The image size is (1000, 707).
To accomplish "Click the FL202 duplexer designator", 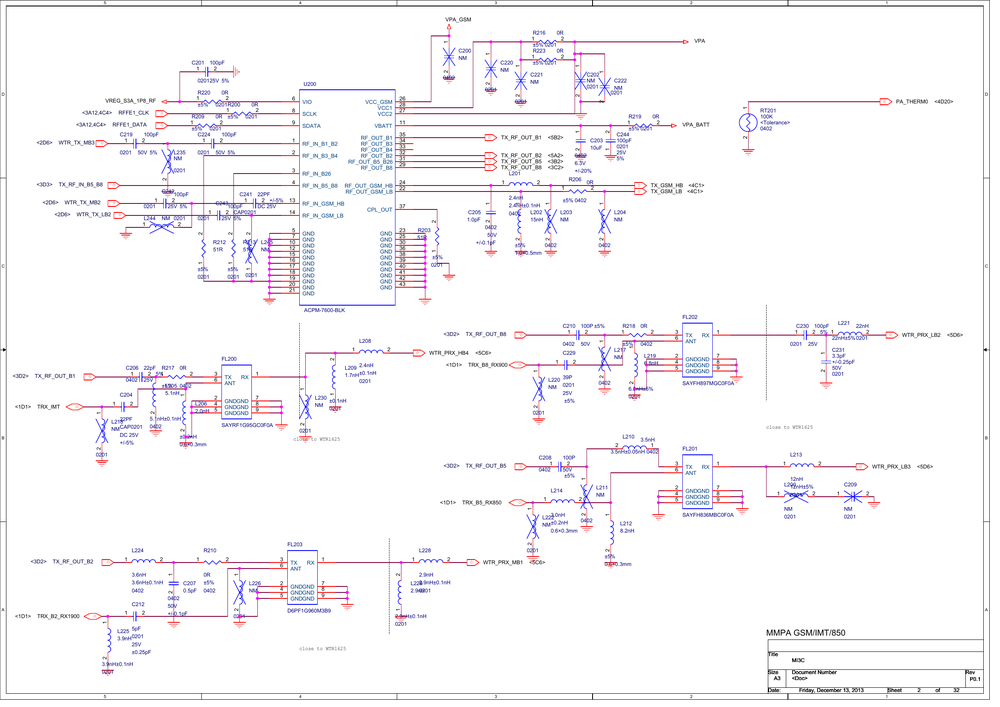I will 689,317.
